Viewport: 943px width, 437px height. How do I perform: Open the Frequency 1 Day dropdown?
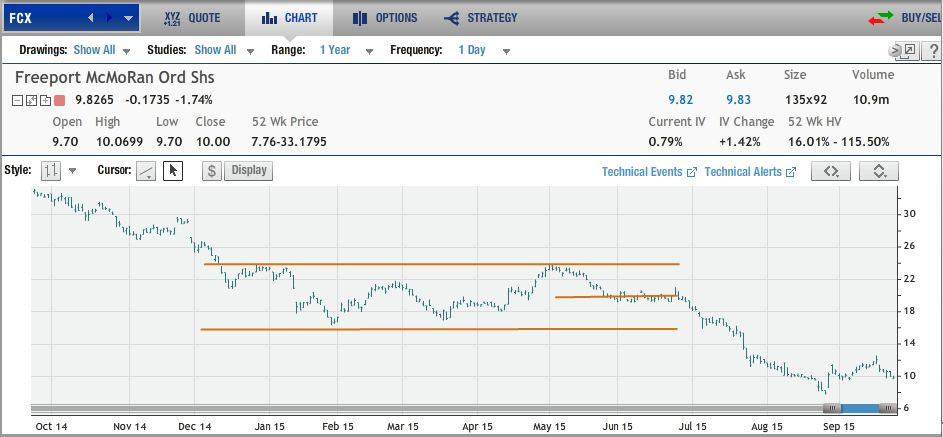(484, 50)
